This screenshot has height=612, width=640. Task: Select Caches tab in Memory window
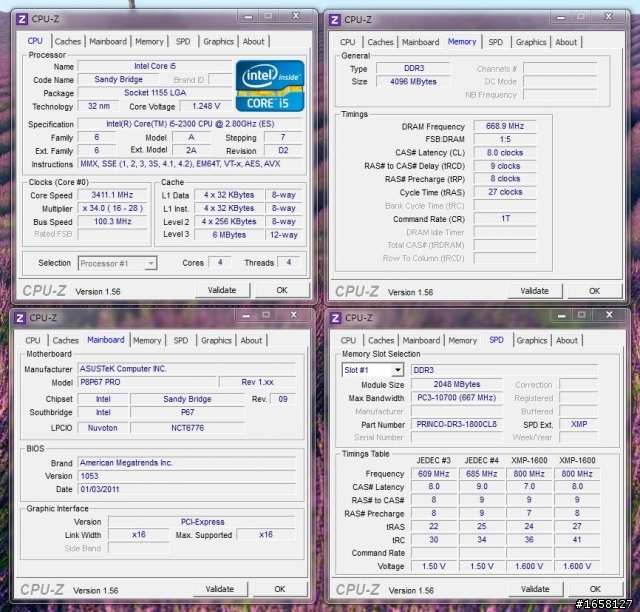(380, 42)
